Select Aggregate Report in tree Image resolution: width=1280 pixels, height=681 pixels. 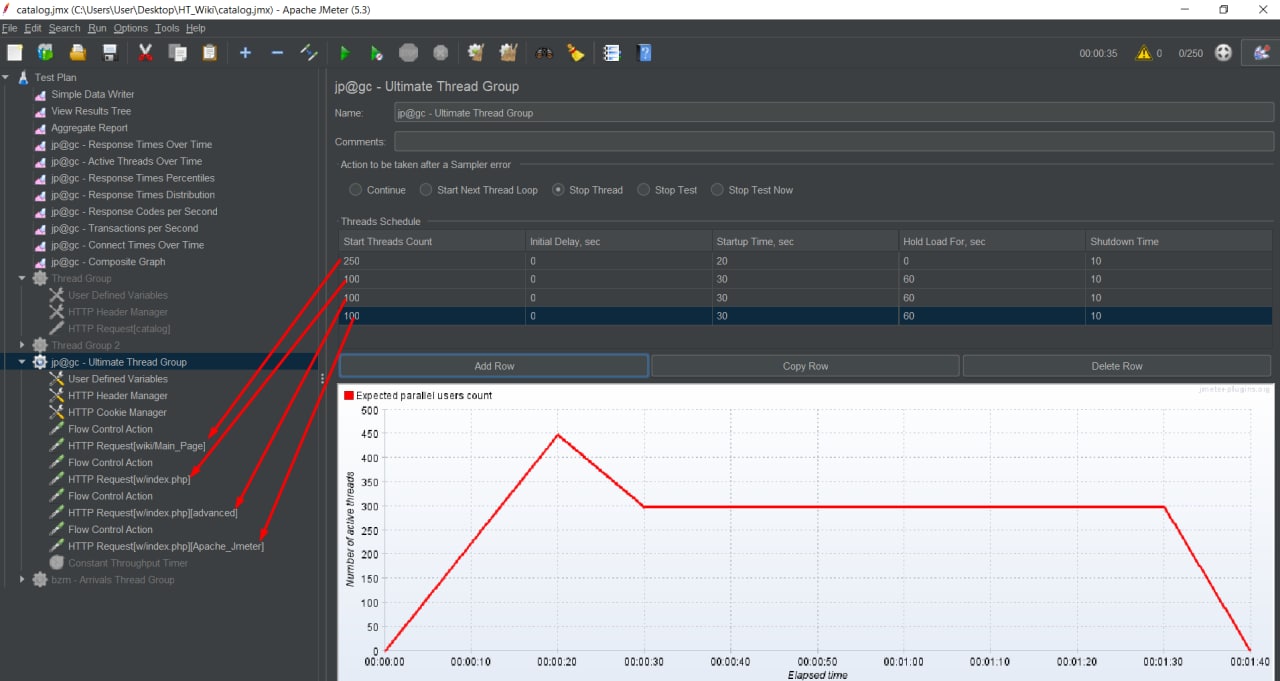[x=90, y=128]
